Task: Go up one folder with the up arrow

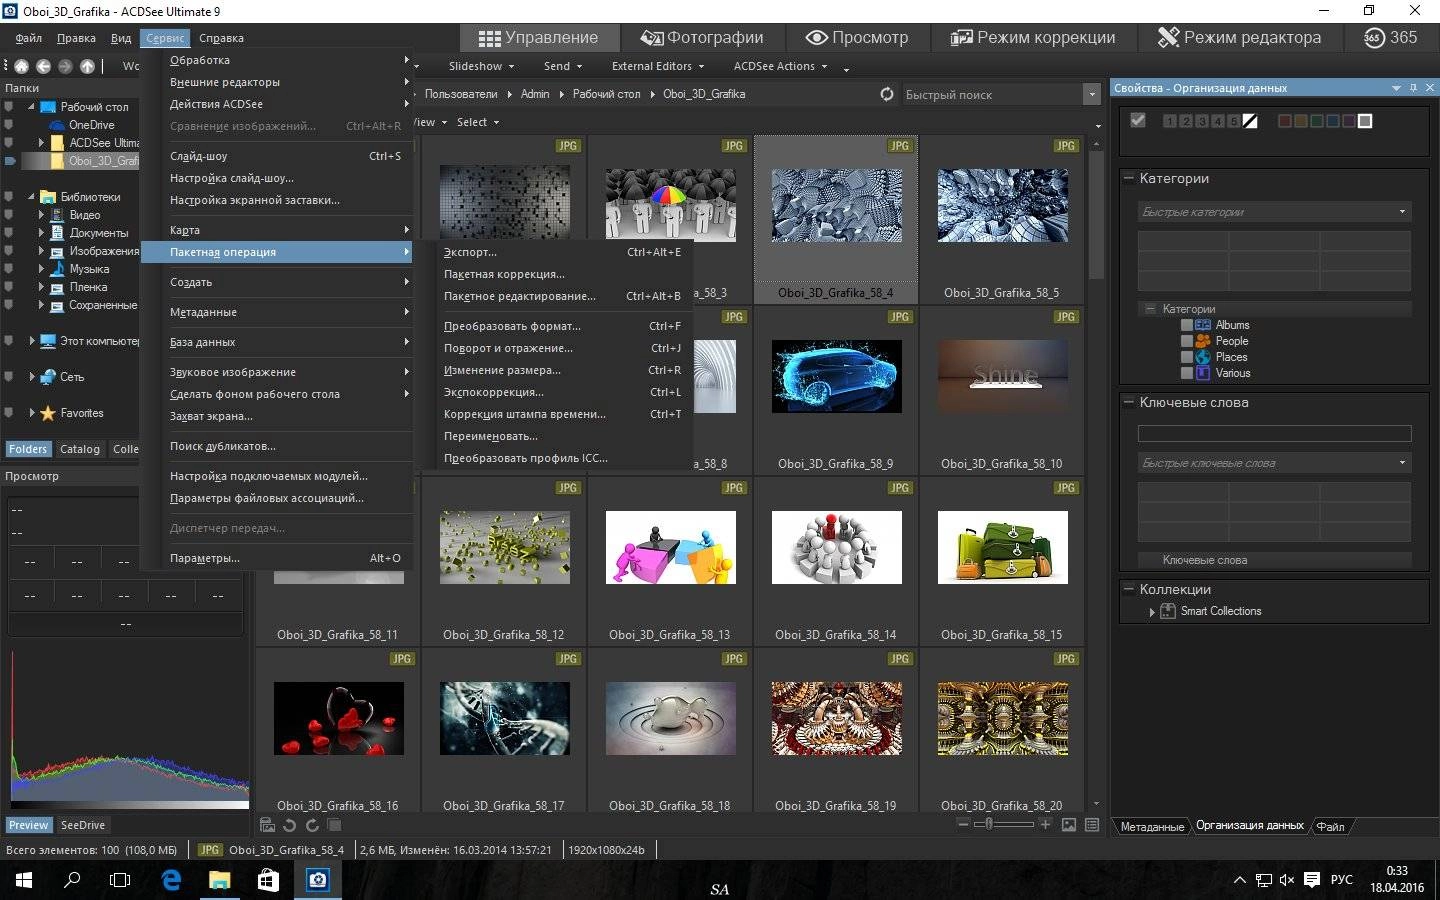Action: coord(87,66)
